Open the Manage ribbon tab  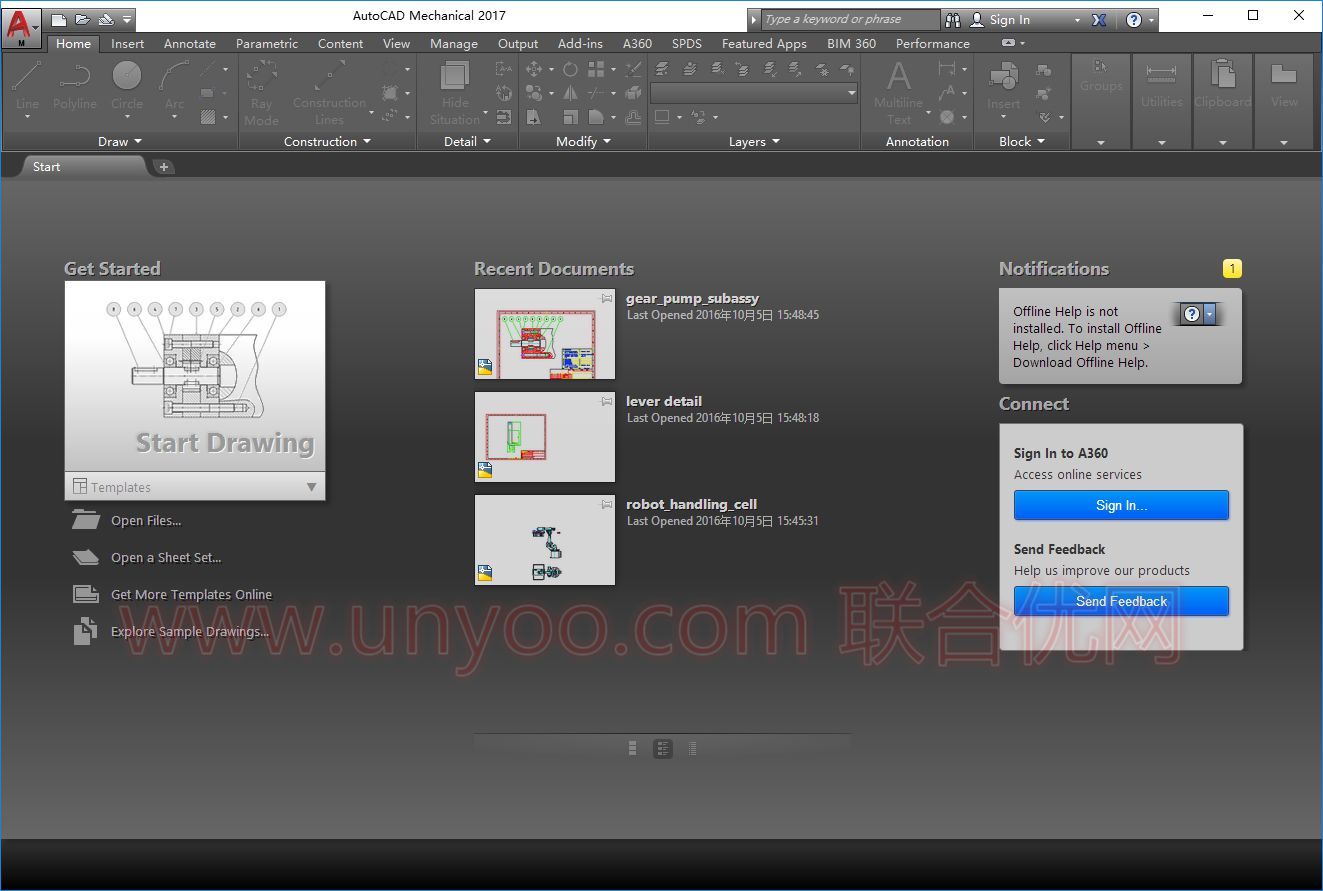[x=454, y=43]
